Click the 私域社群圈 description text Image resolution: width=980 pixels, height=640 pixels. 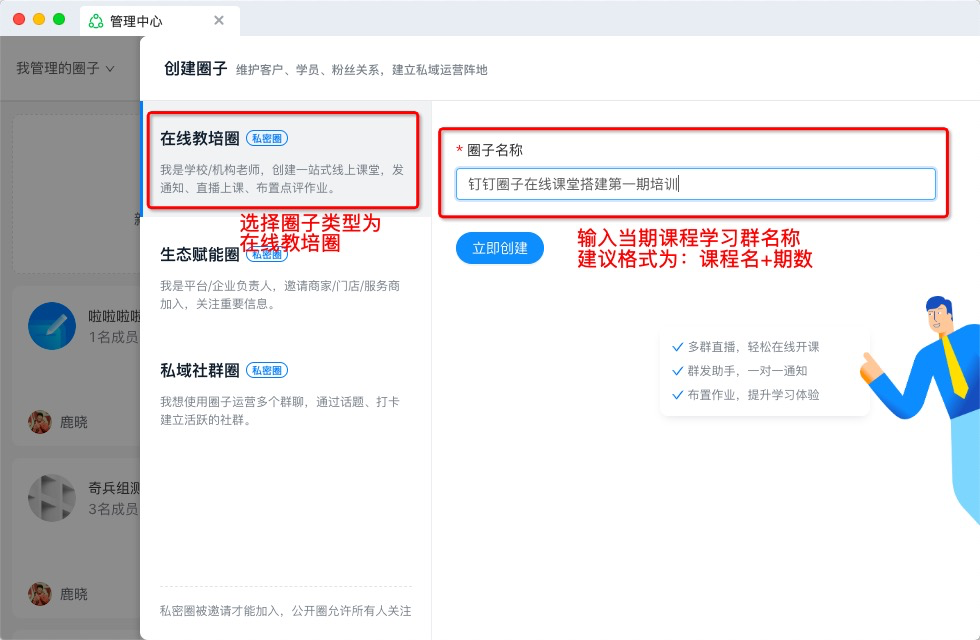(x=279, y=411)
